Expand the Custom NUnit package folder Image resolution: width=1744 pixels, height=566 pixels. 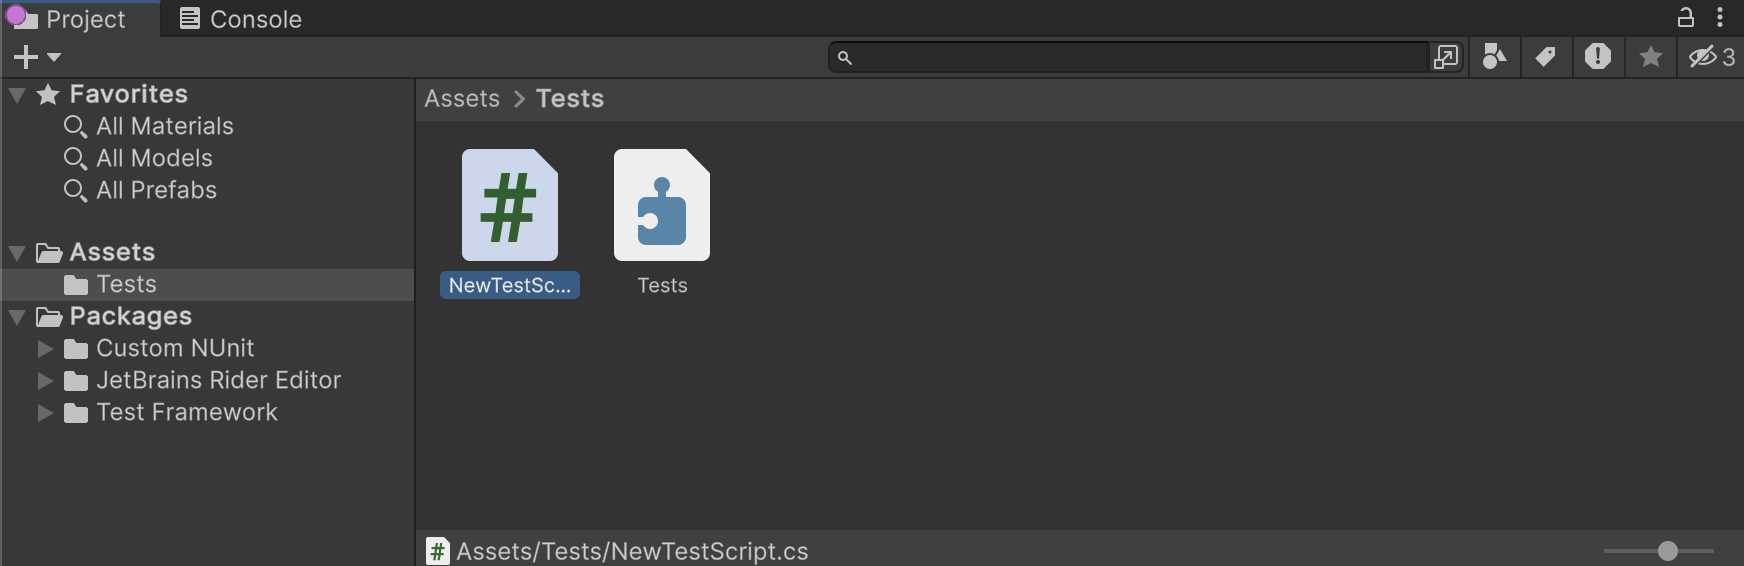[x=45, y=349]
